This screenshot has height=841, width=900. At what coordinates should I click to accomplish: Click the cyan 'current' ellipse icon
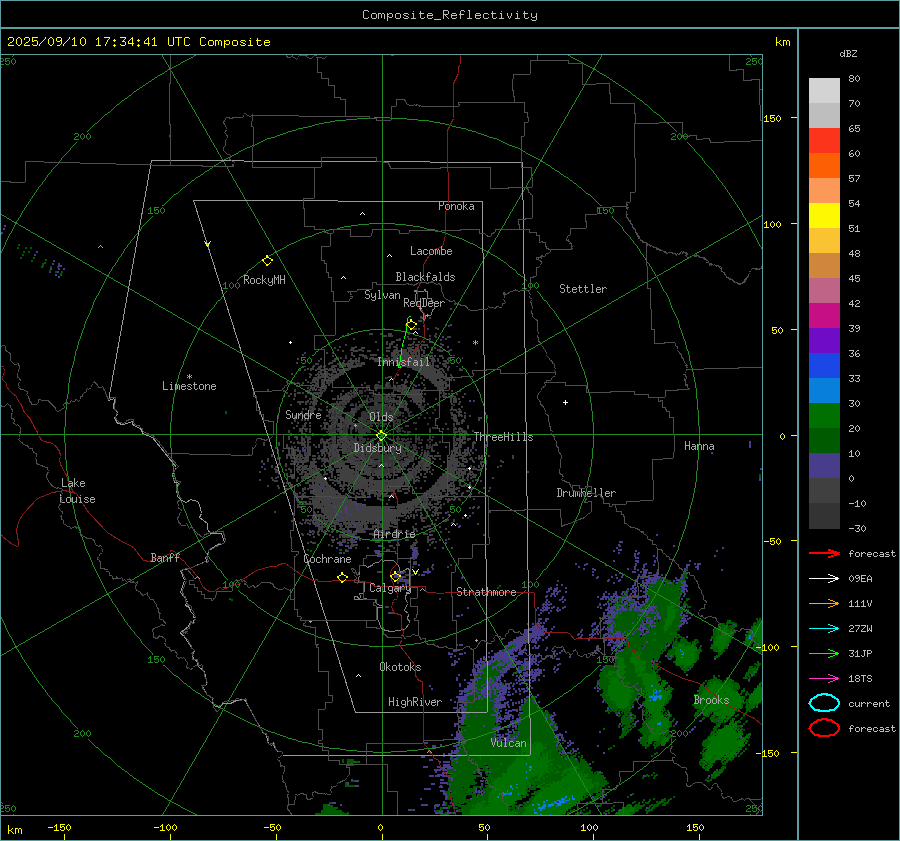[824, 703]
